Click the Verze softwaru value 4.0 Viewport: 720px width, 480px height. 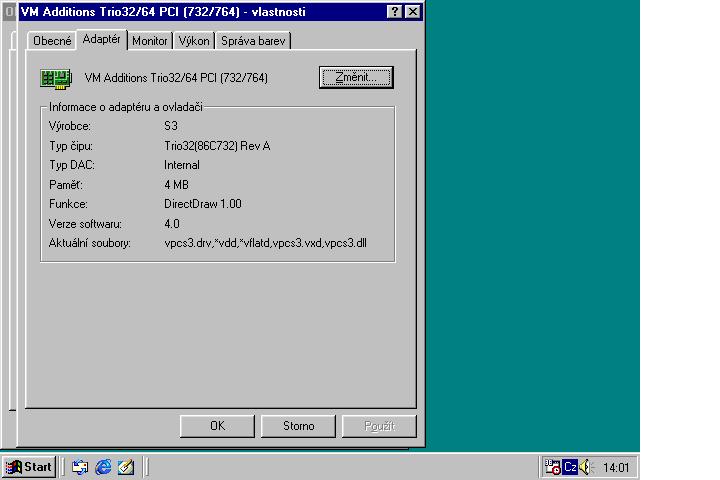tap(172, 224)
